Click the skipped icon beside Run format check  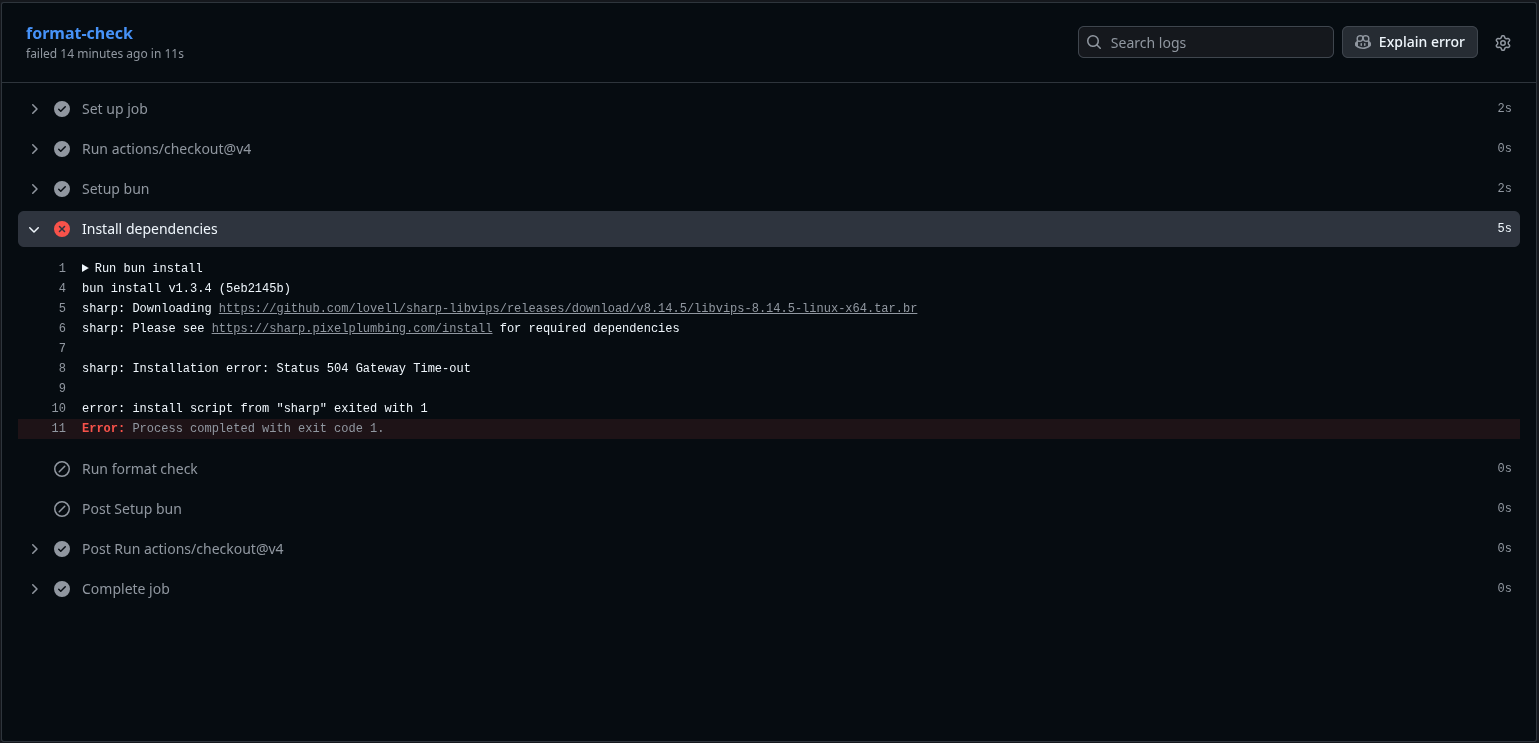point(62,468)
